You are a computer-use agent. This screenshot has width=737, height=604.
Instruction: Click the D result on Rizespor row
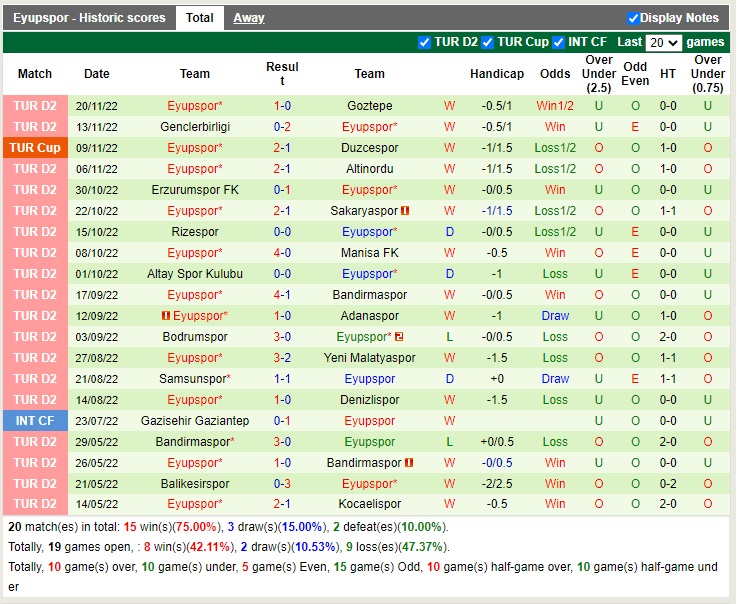point(449,232)
